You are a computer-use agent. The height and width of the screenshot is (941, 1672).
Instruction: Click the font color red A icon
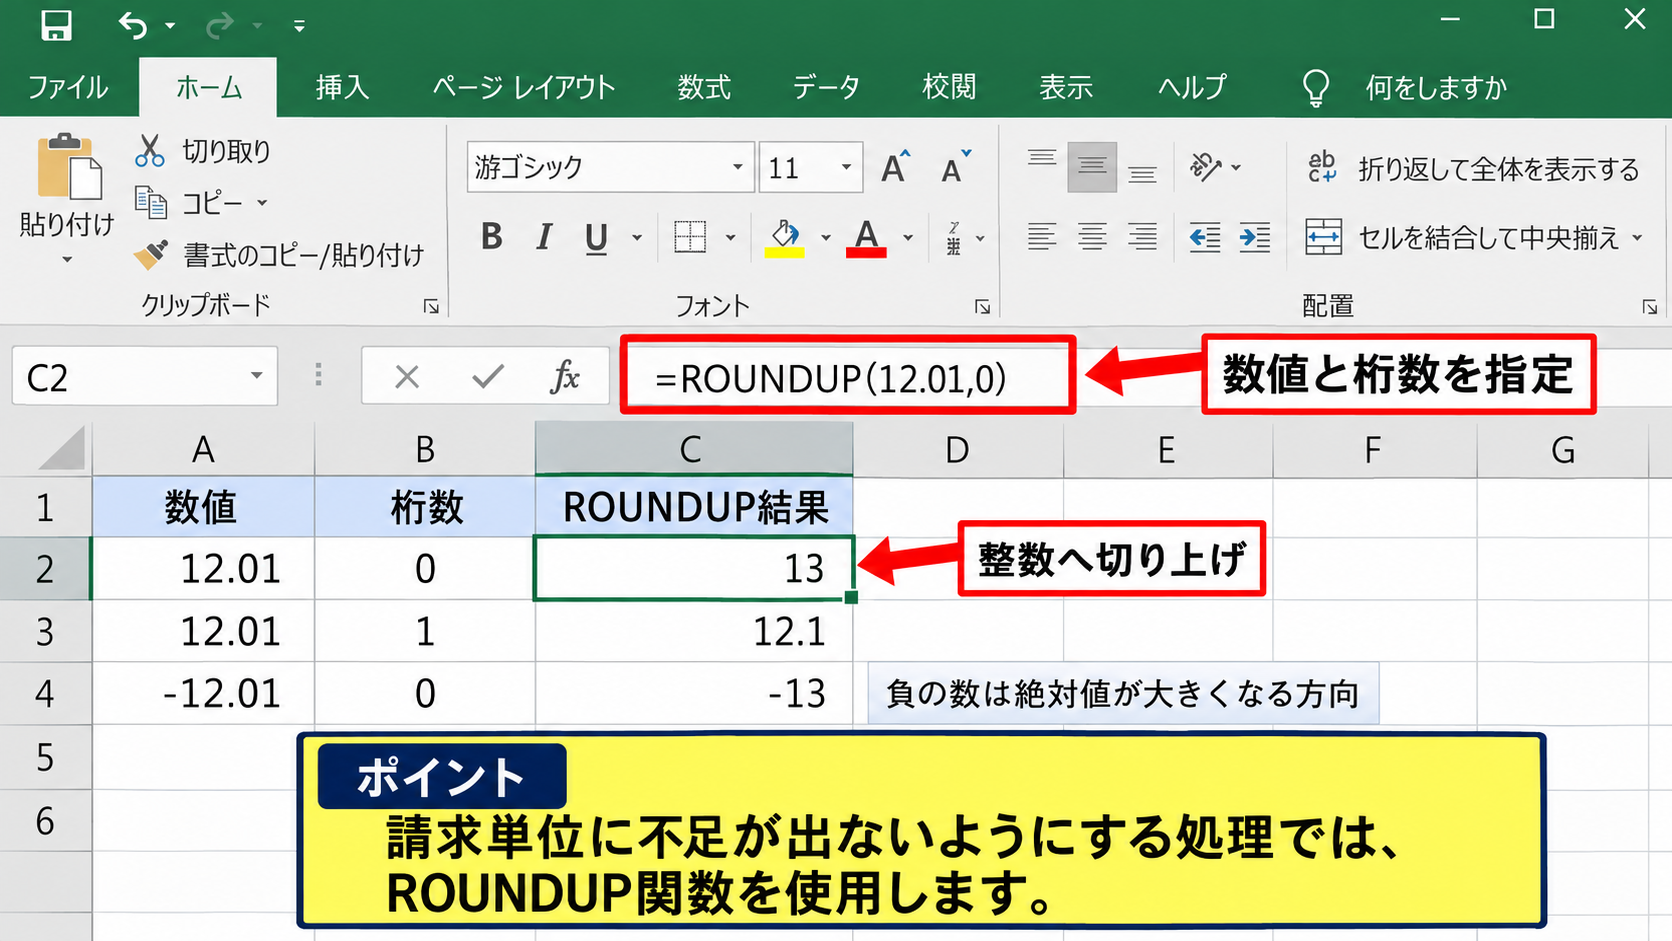pos(866,238)
